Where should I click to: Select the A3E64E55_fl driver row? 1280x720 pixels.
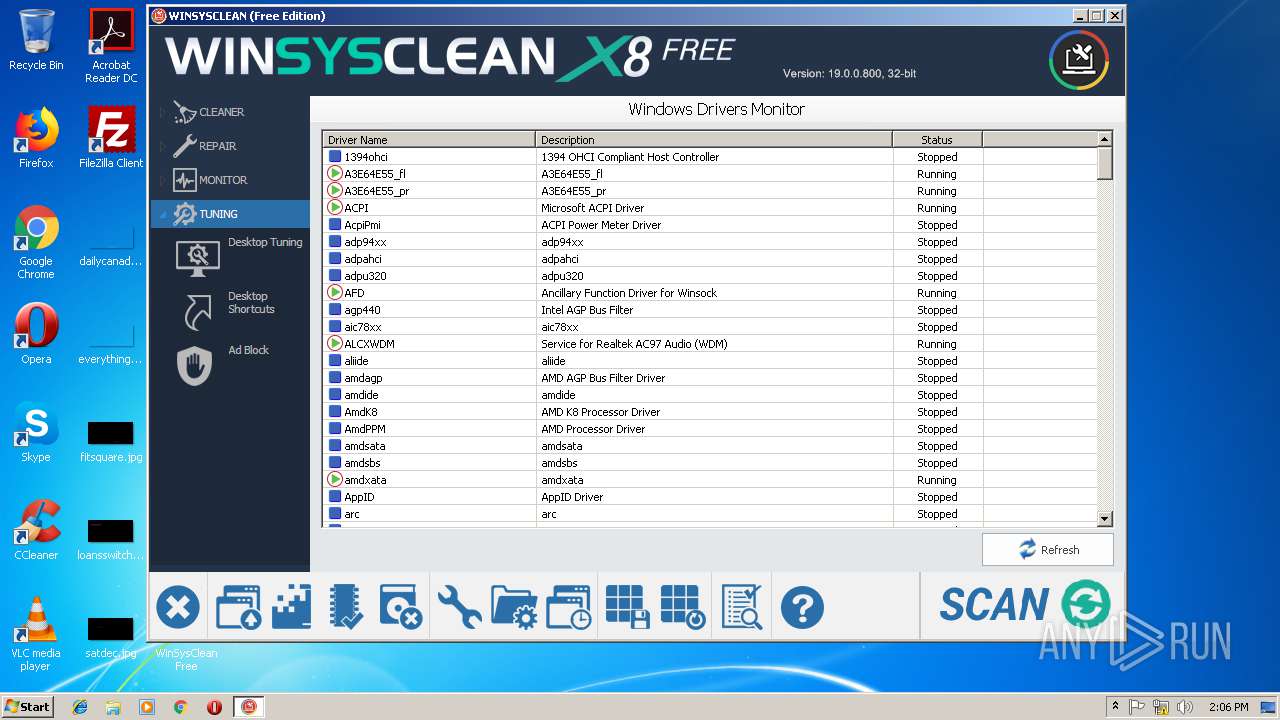tap(710, 174)
